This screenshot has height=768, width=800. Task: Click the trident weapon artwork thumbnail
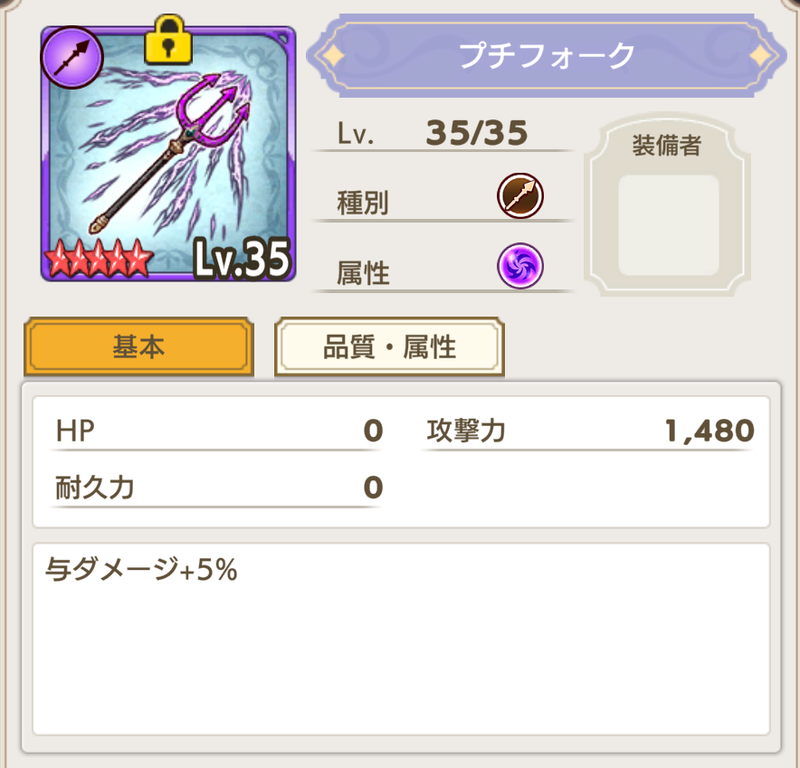tap(168, 153)
